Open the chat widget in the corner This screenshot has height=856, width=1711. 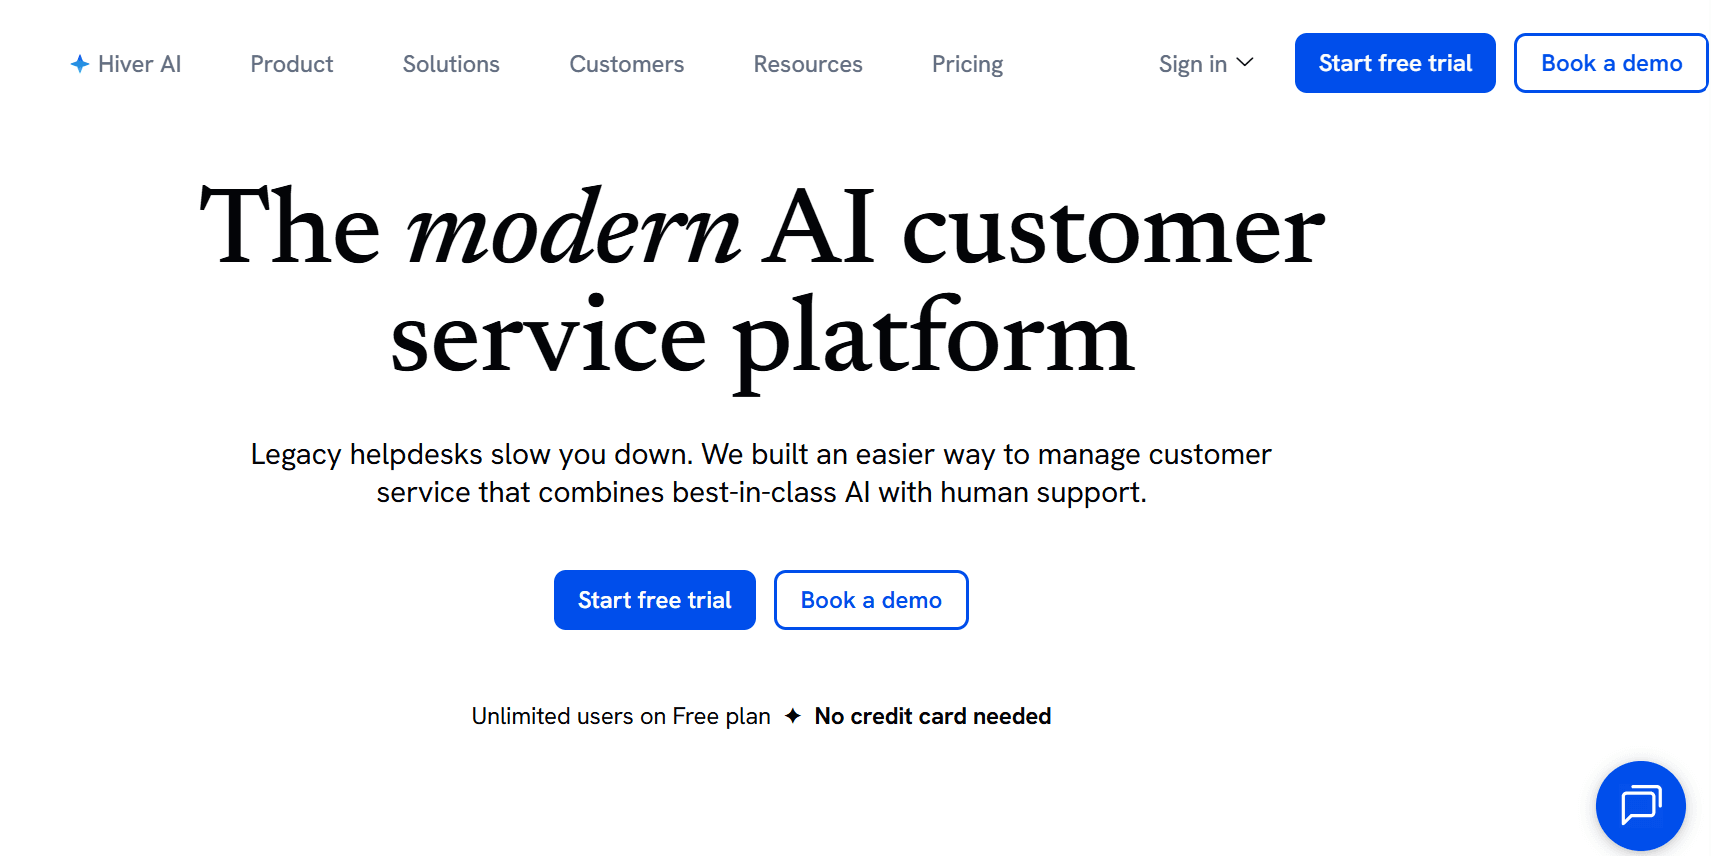pyautogui.click(x=1640, y=806)
